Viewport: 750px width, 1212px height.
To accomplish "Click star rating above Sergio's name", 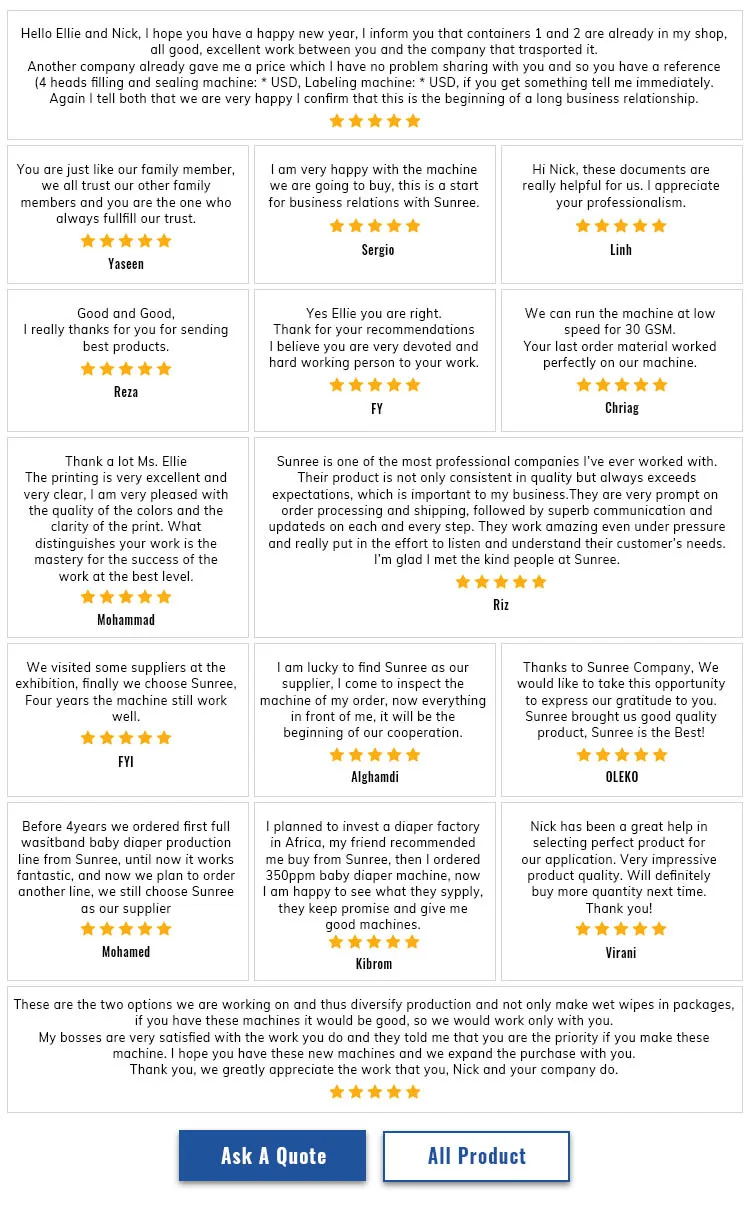I will [375, 226].
